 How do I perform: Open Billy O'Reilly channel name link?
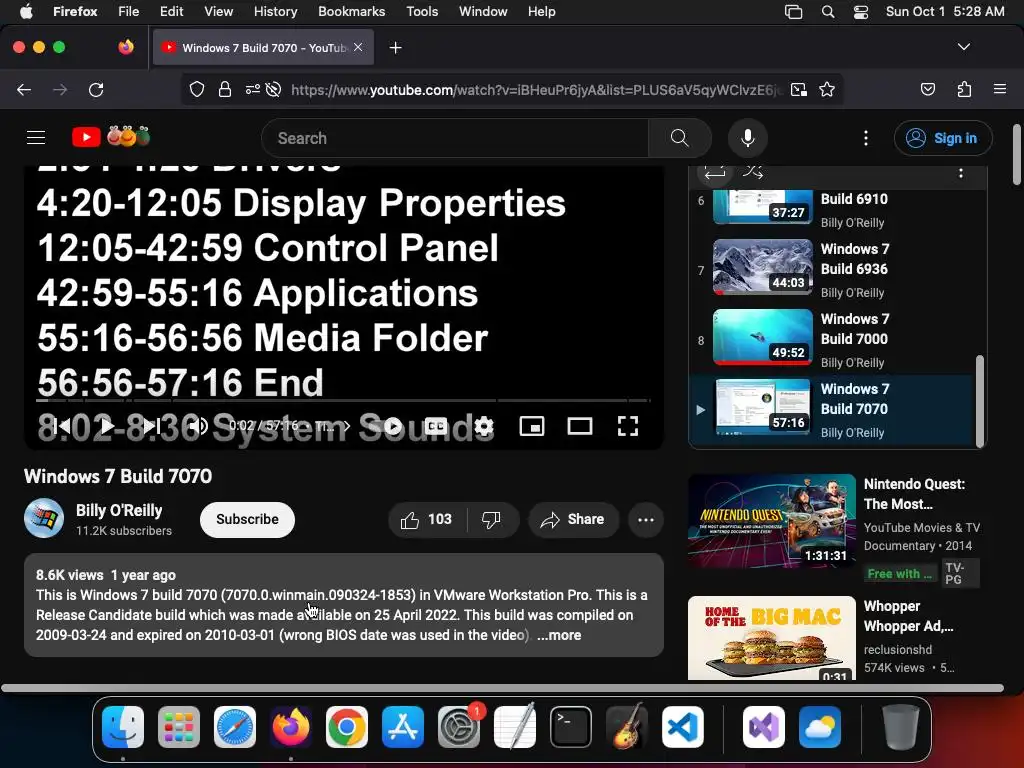(x=119, y=510)
